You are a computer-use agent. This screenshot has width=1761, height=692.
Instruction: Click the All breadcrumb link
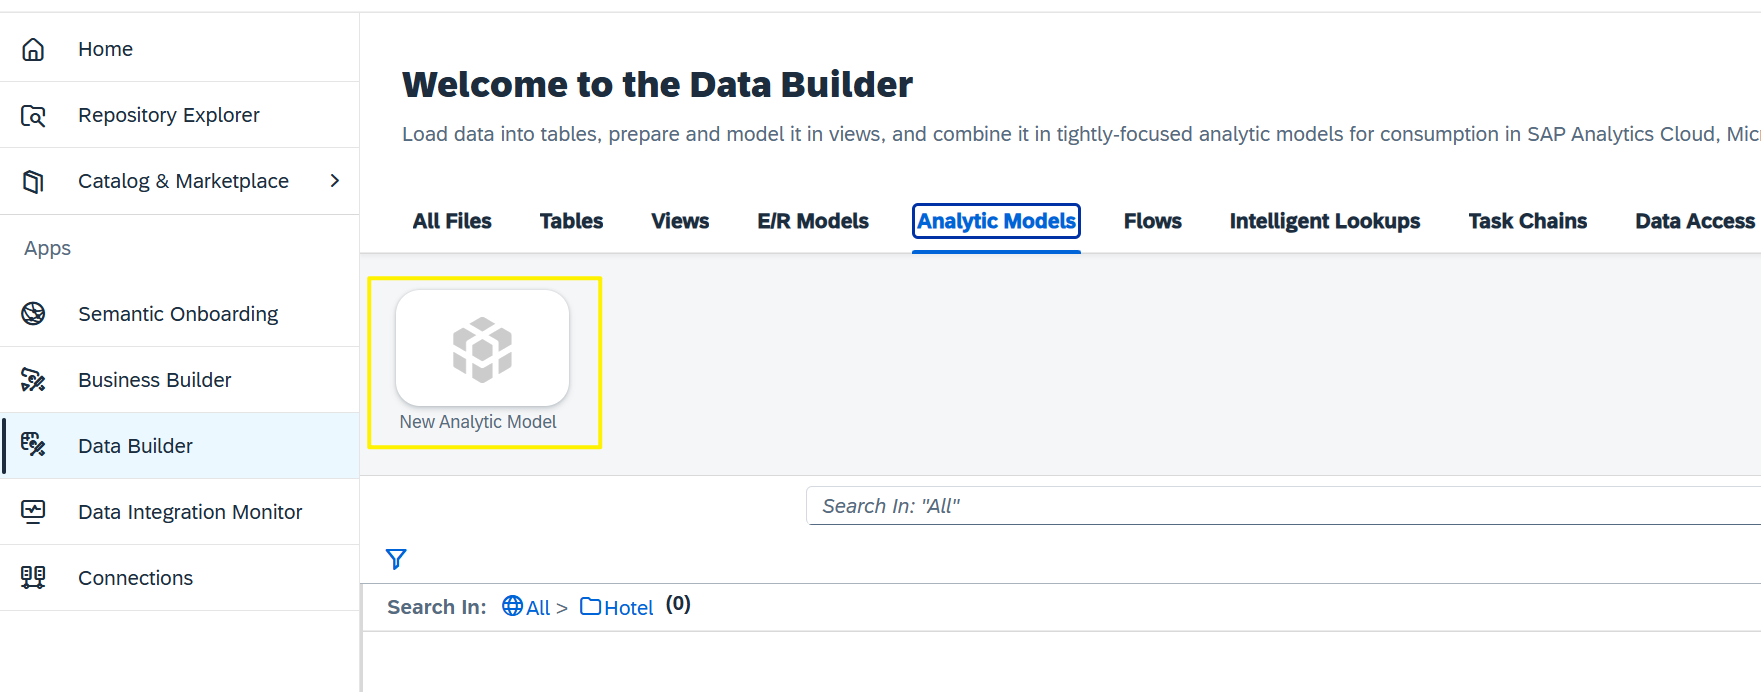tap(527, 607)
